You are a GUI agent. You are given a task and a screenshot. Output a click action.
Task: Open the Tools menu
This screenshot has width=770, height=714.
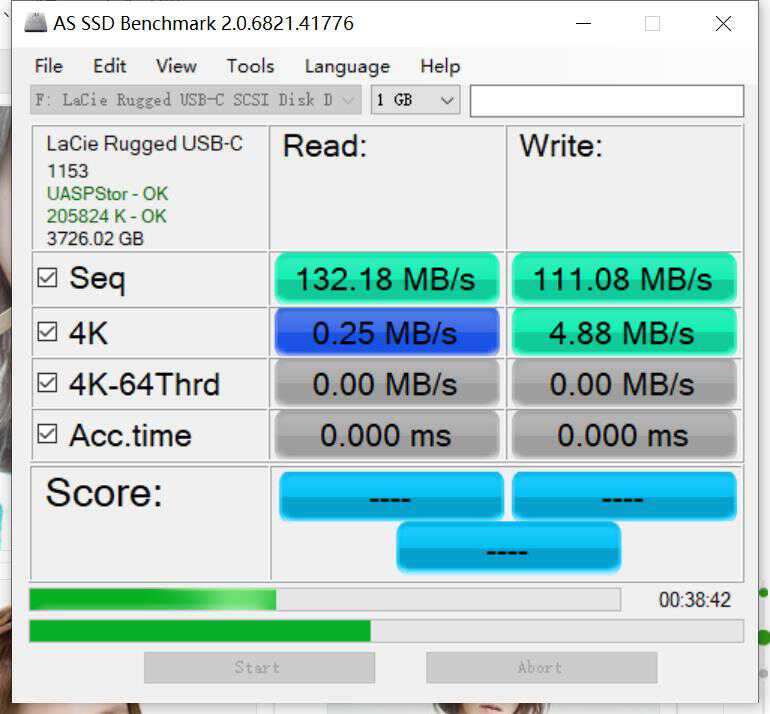(x=250, y=66)
